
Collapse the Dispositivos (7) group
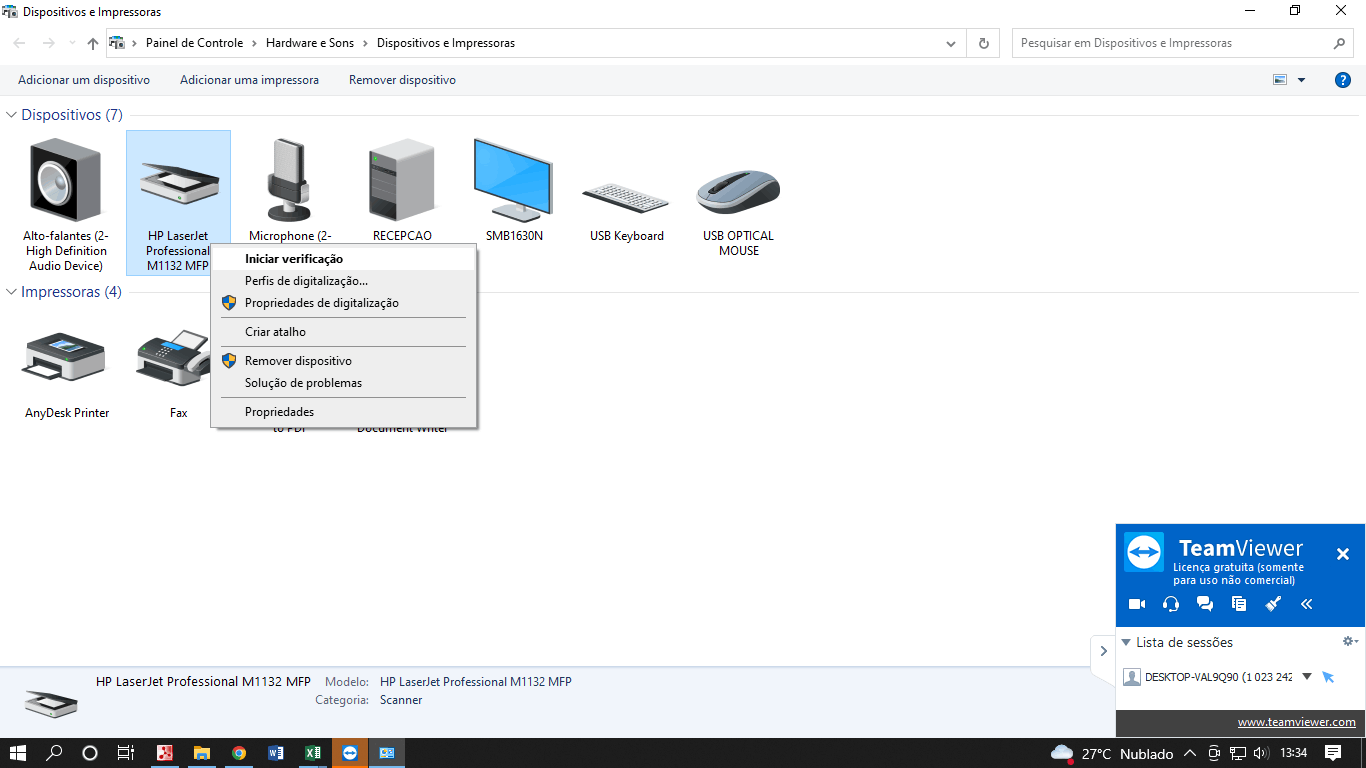(x=12, y=115)
